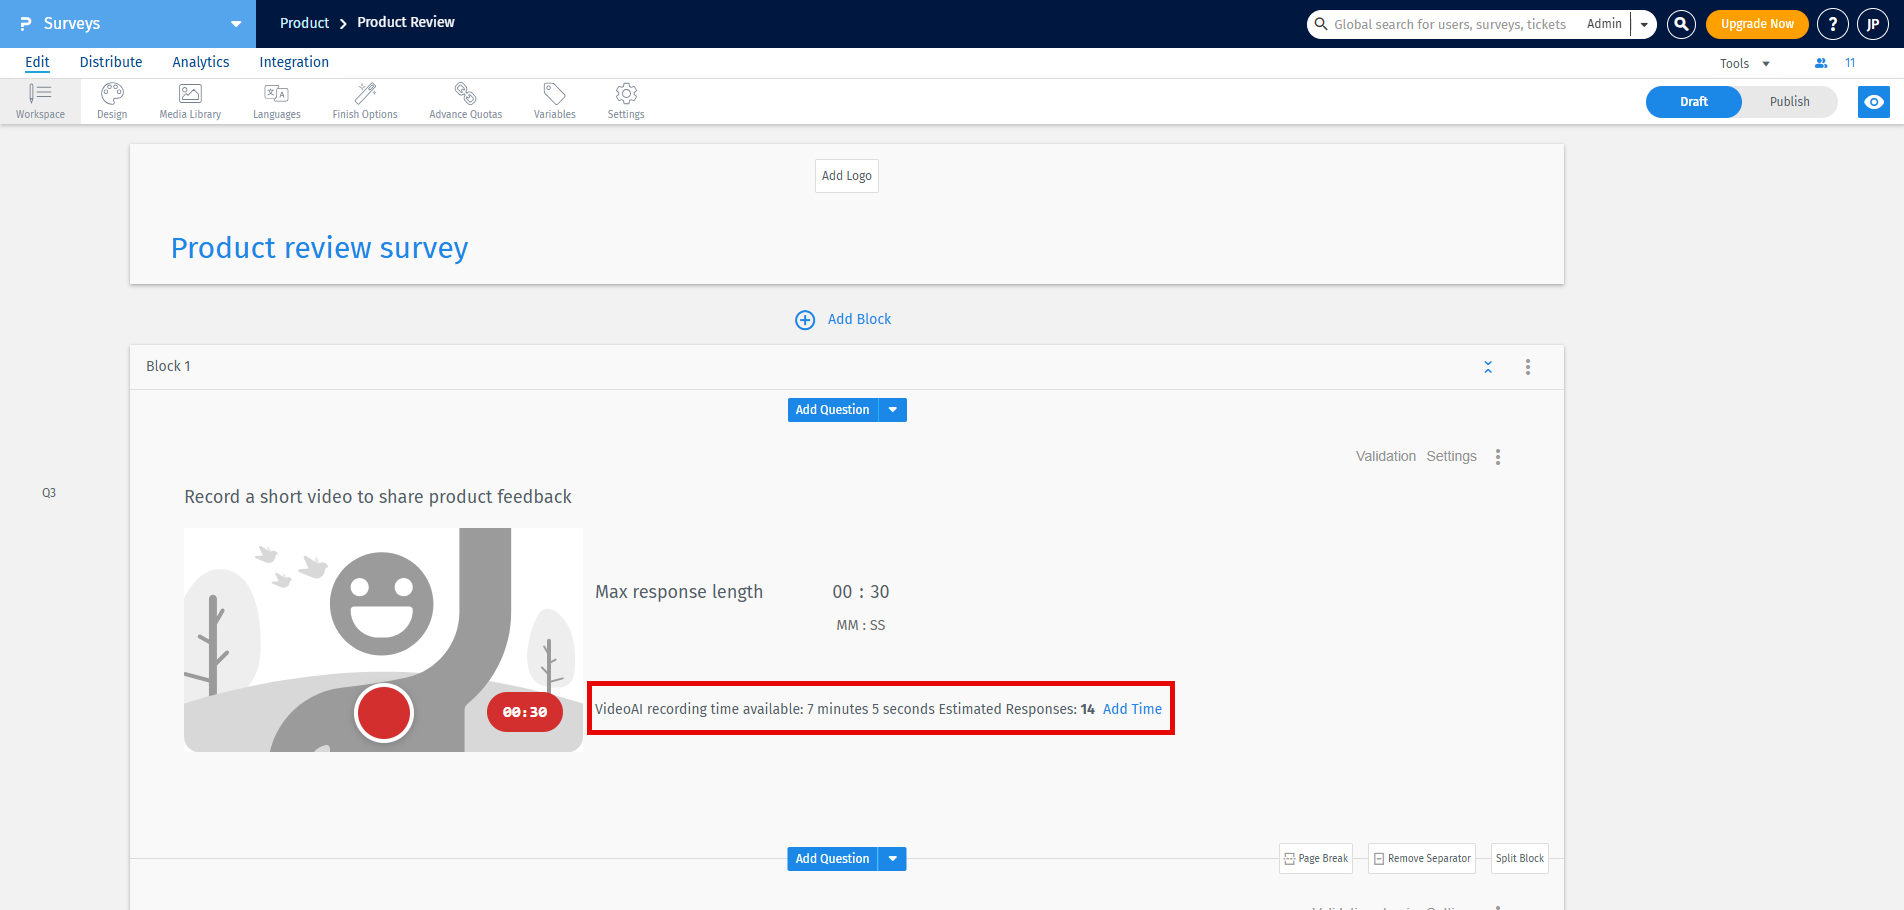Open the survey Settings

click(625, 100)
